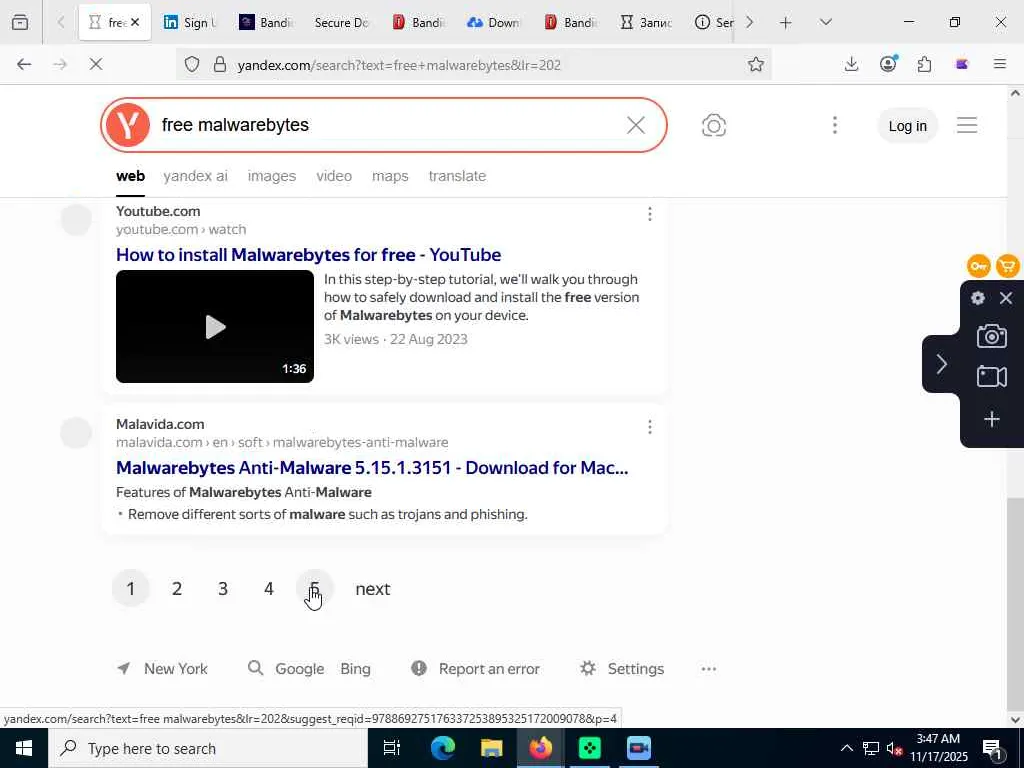
Task: Open options for the Youtube.com result
Action: coord(649,214)
